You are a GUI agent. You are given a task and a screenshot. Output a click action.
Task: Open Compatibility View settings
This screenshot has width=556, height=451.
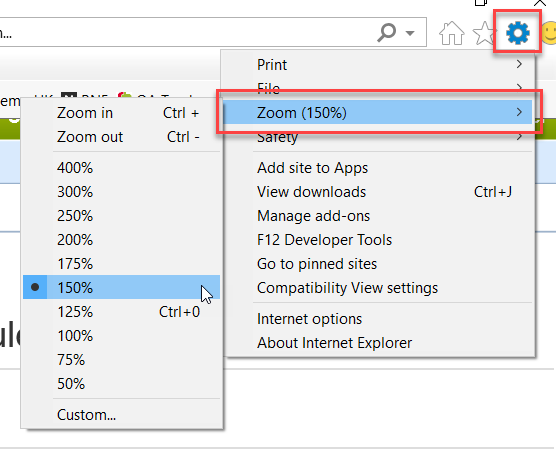point(377,288)
